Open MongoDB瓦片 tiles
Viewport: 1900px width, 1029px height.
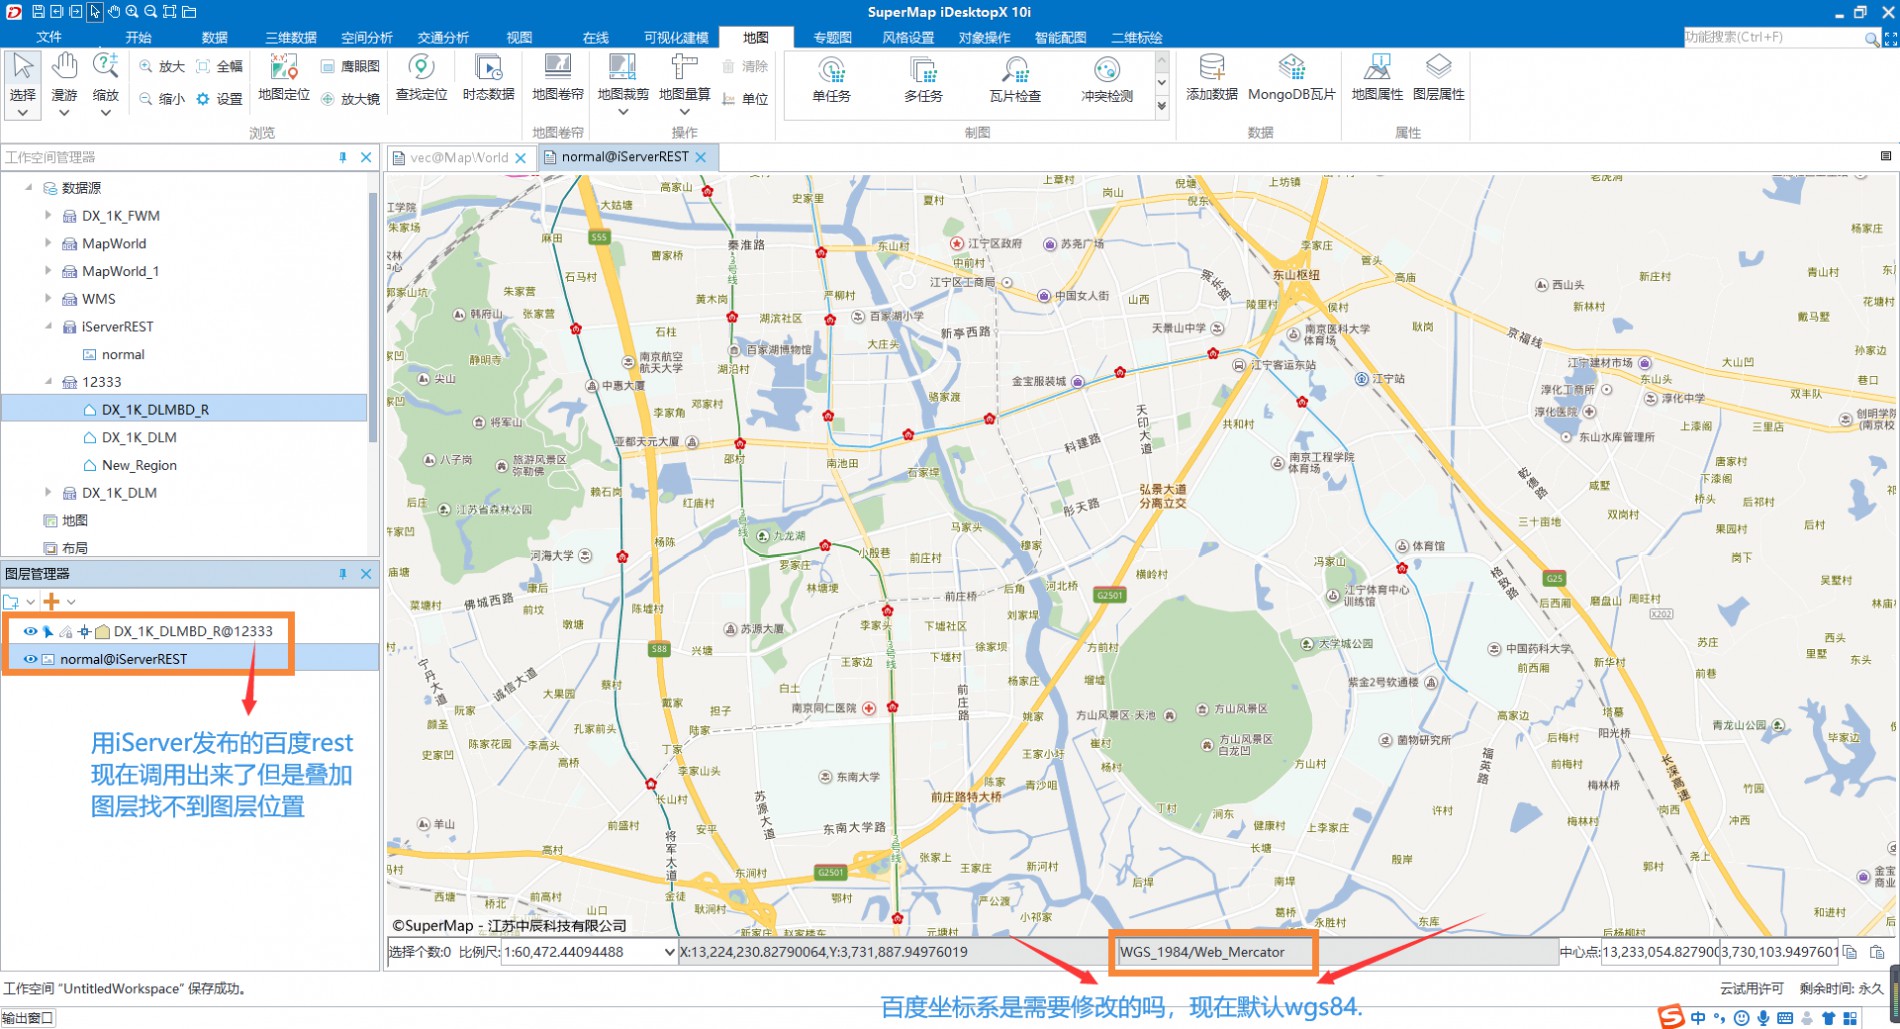point(1291,78)
